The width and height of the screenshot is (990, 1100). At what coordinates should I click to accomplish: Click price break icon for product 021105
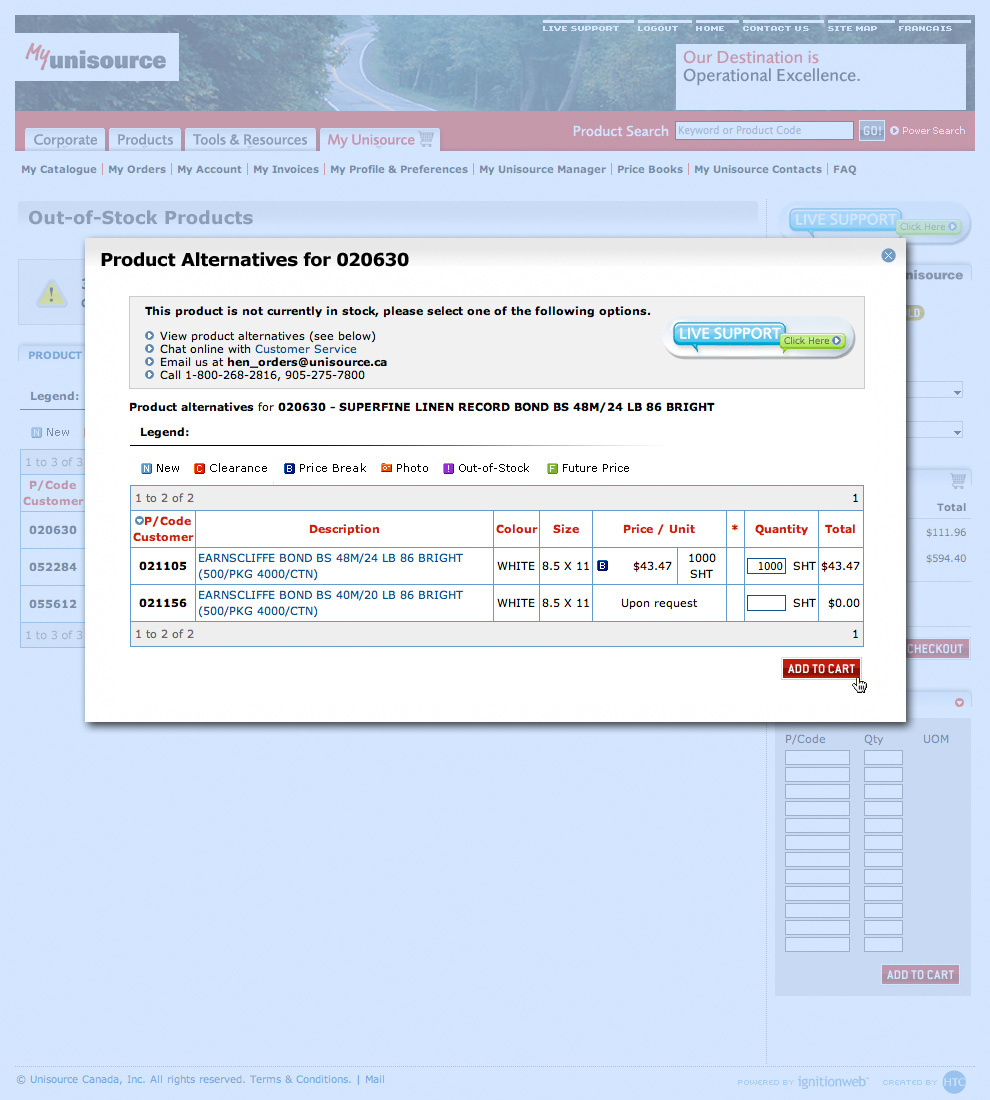click(x=602, y=566)
